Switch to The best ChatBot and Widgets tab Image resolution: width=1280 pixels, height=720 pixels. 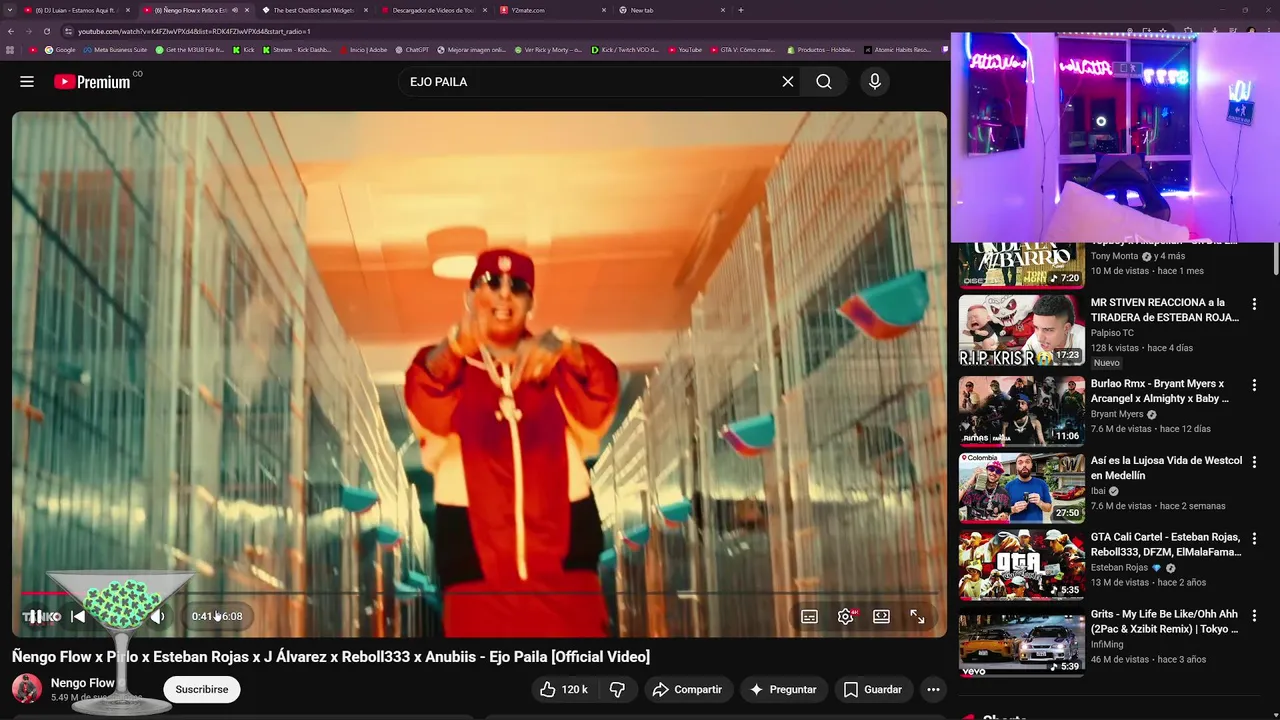pos(314,10)
